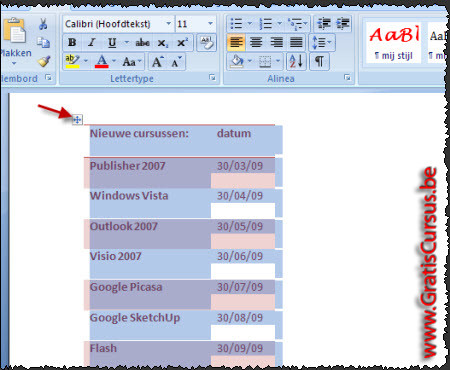Sort table contents A-Z icon
Image resolution: width=450 pixels, height=370 pixels.
(296, 61)
